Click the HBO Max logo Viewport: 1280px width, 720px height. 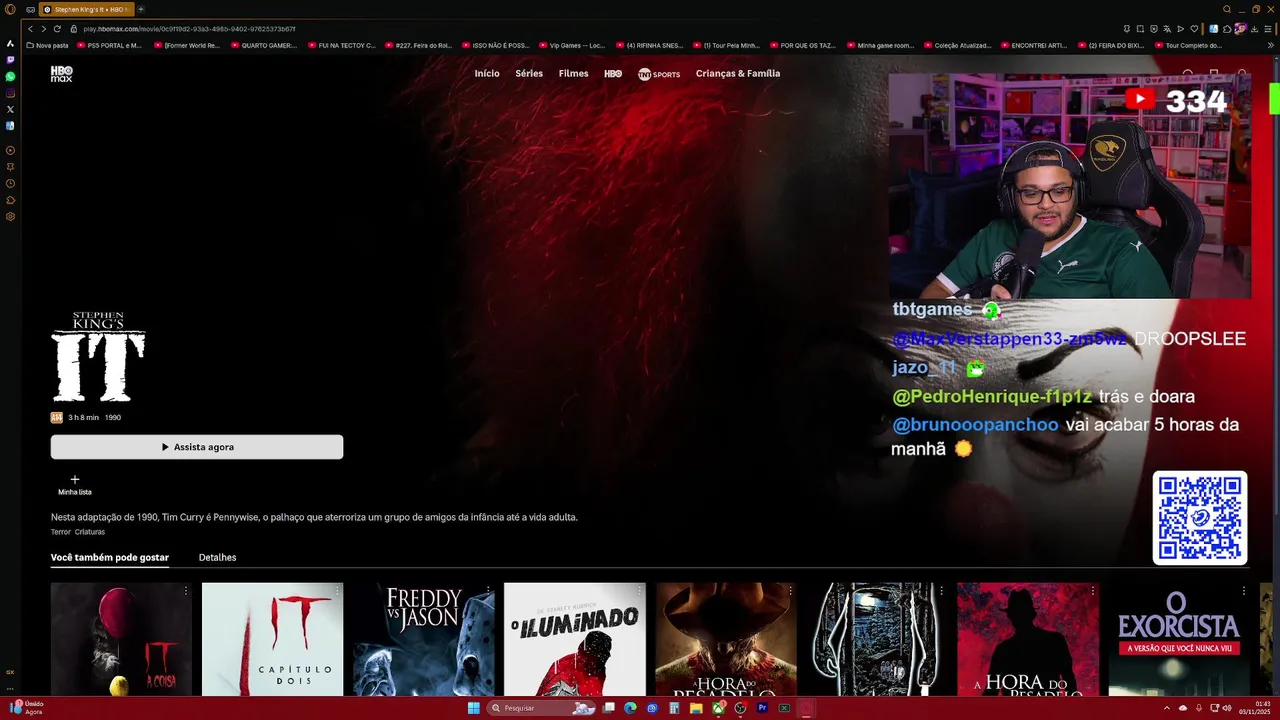pyautogui.click(x=62, y=73)
